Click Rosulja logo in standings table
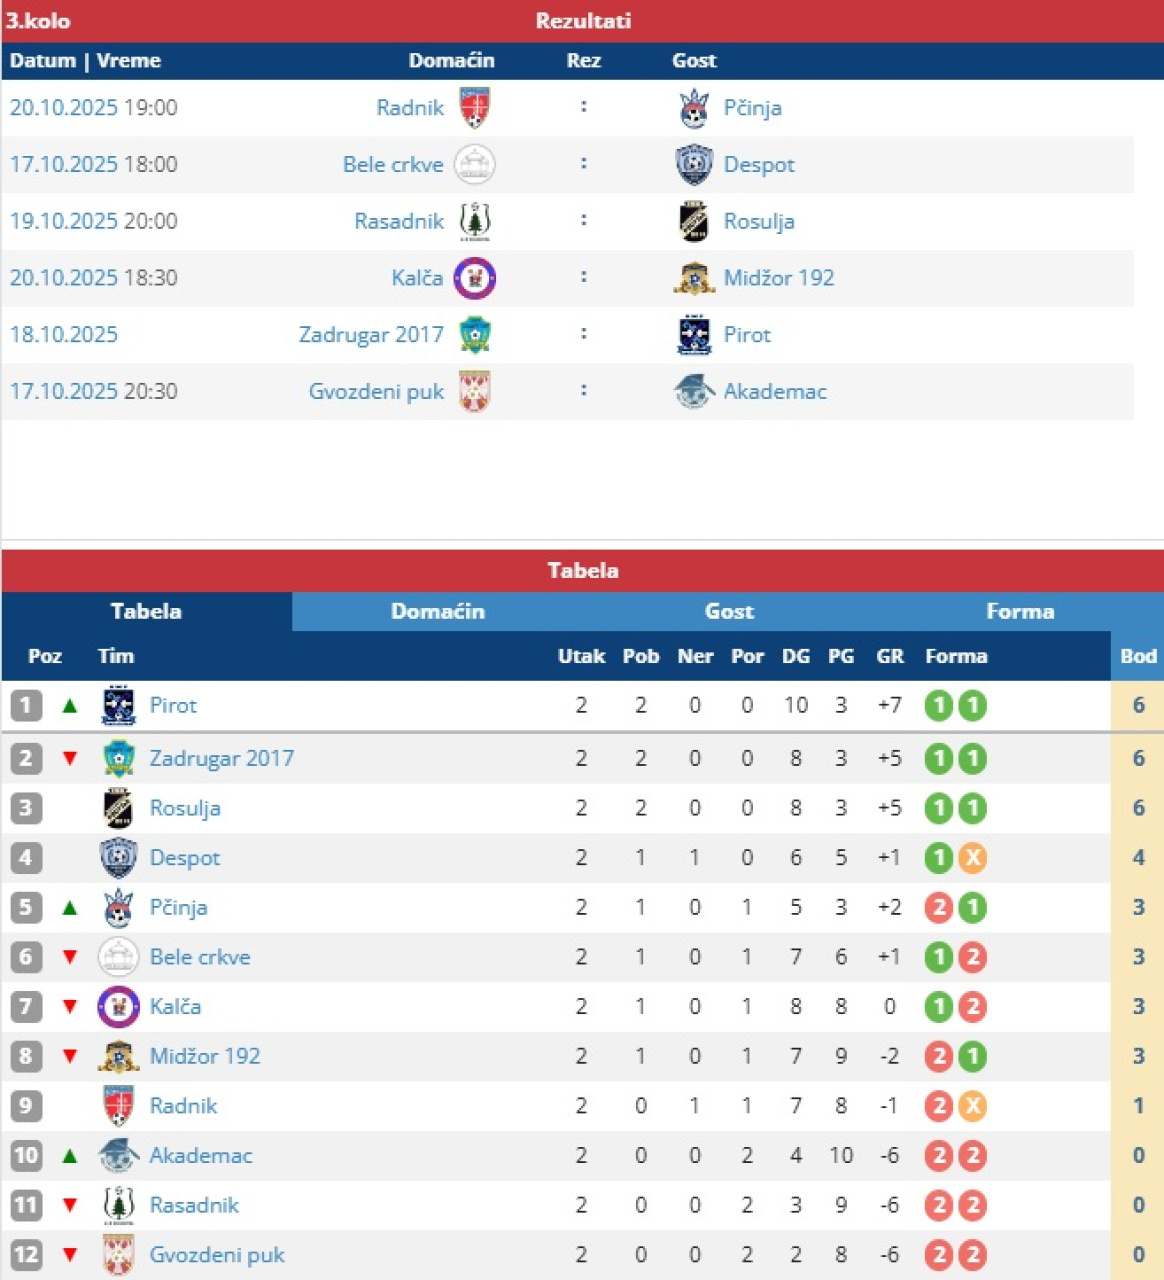The height and width of the screenshot is (1280, 1164). 119,808
